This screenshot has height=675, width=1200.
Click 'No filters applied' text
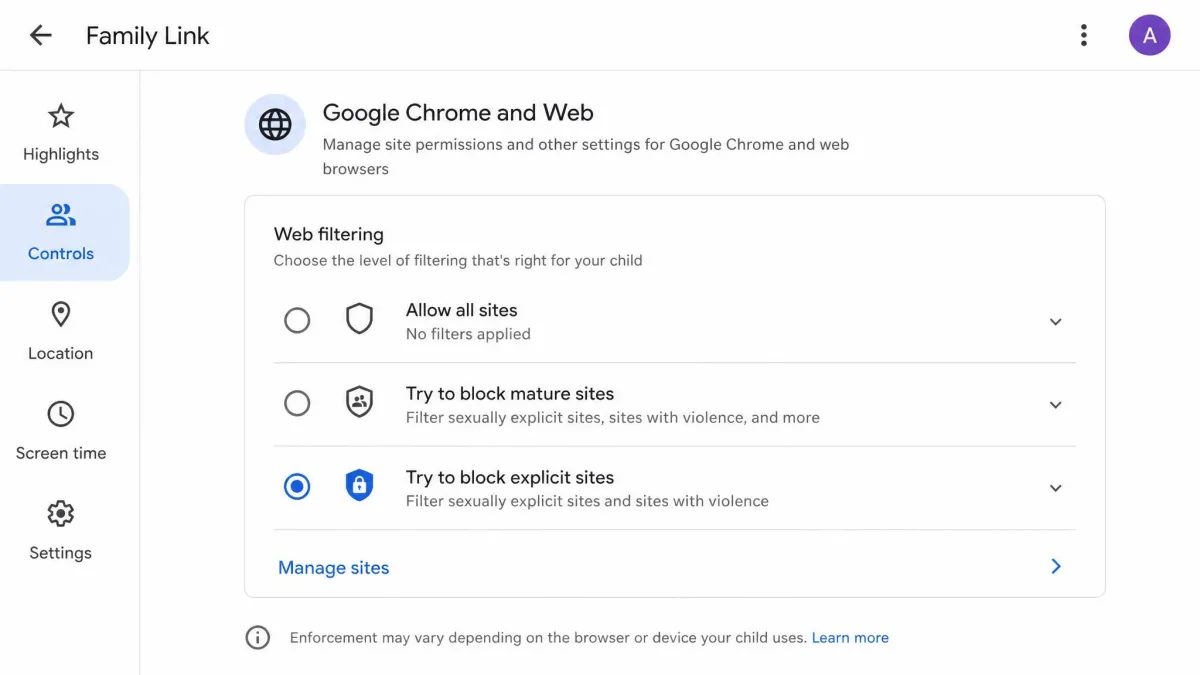point(468,334)
